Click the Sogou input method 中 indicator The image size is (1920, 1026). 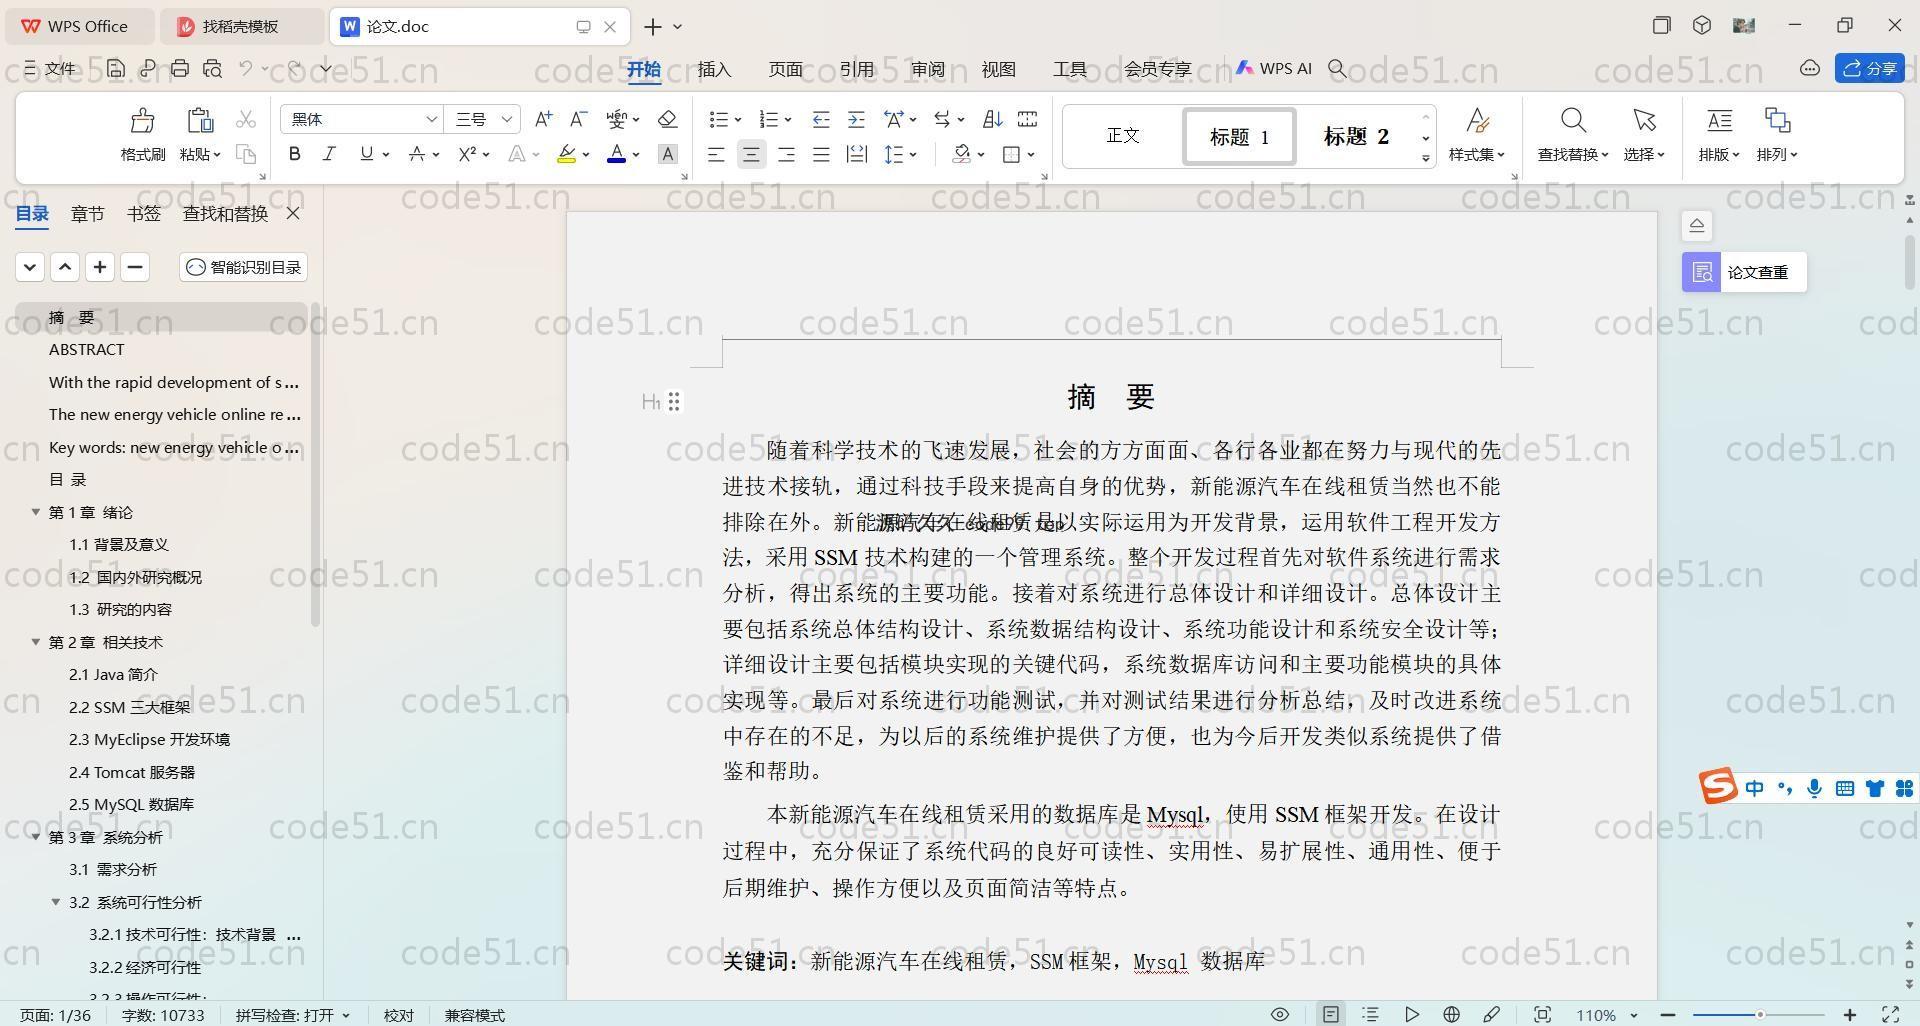point(1754,788)
